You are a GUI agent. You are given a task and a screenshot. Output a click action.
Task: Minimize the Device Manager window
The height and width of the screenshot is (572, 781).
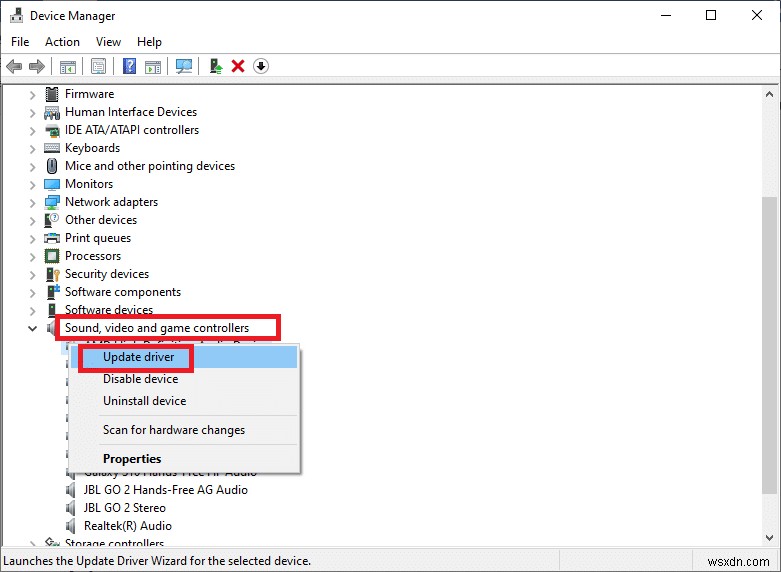666,15
